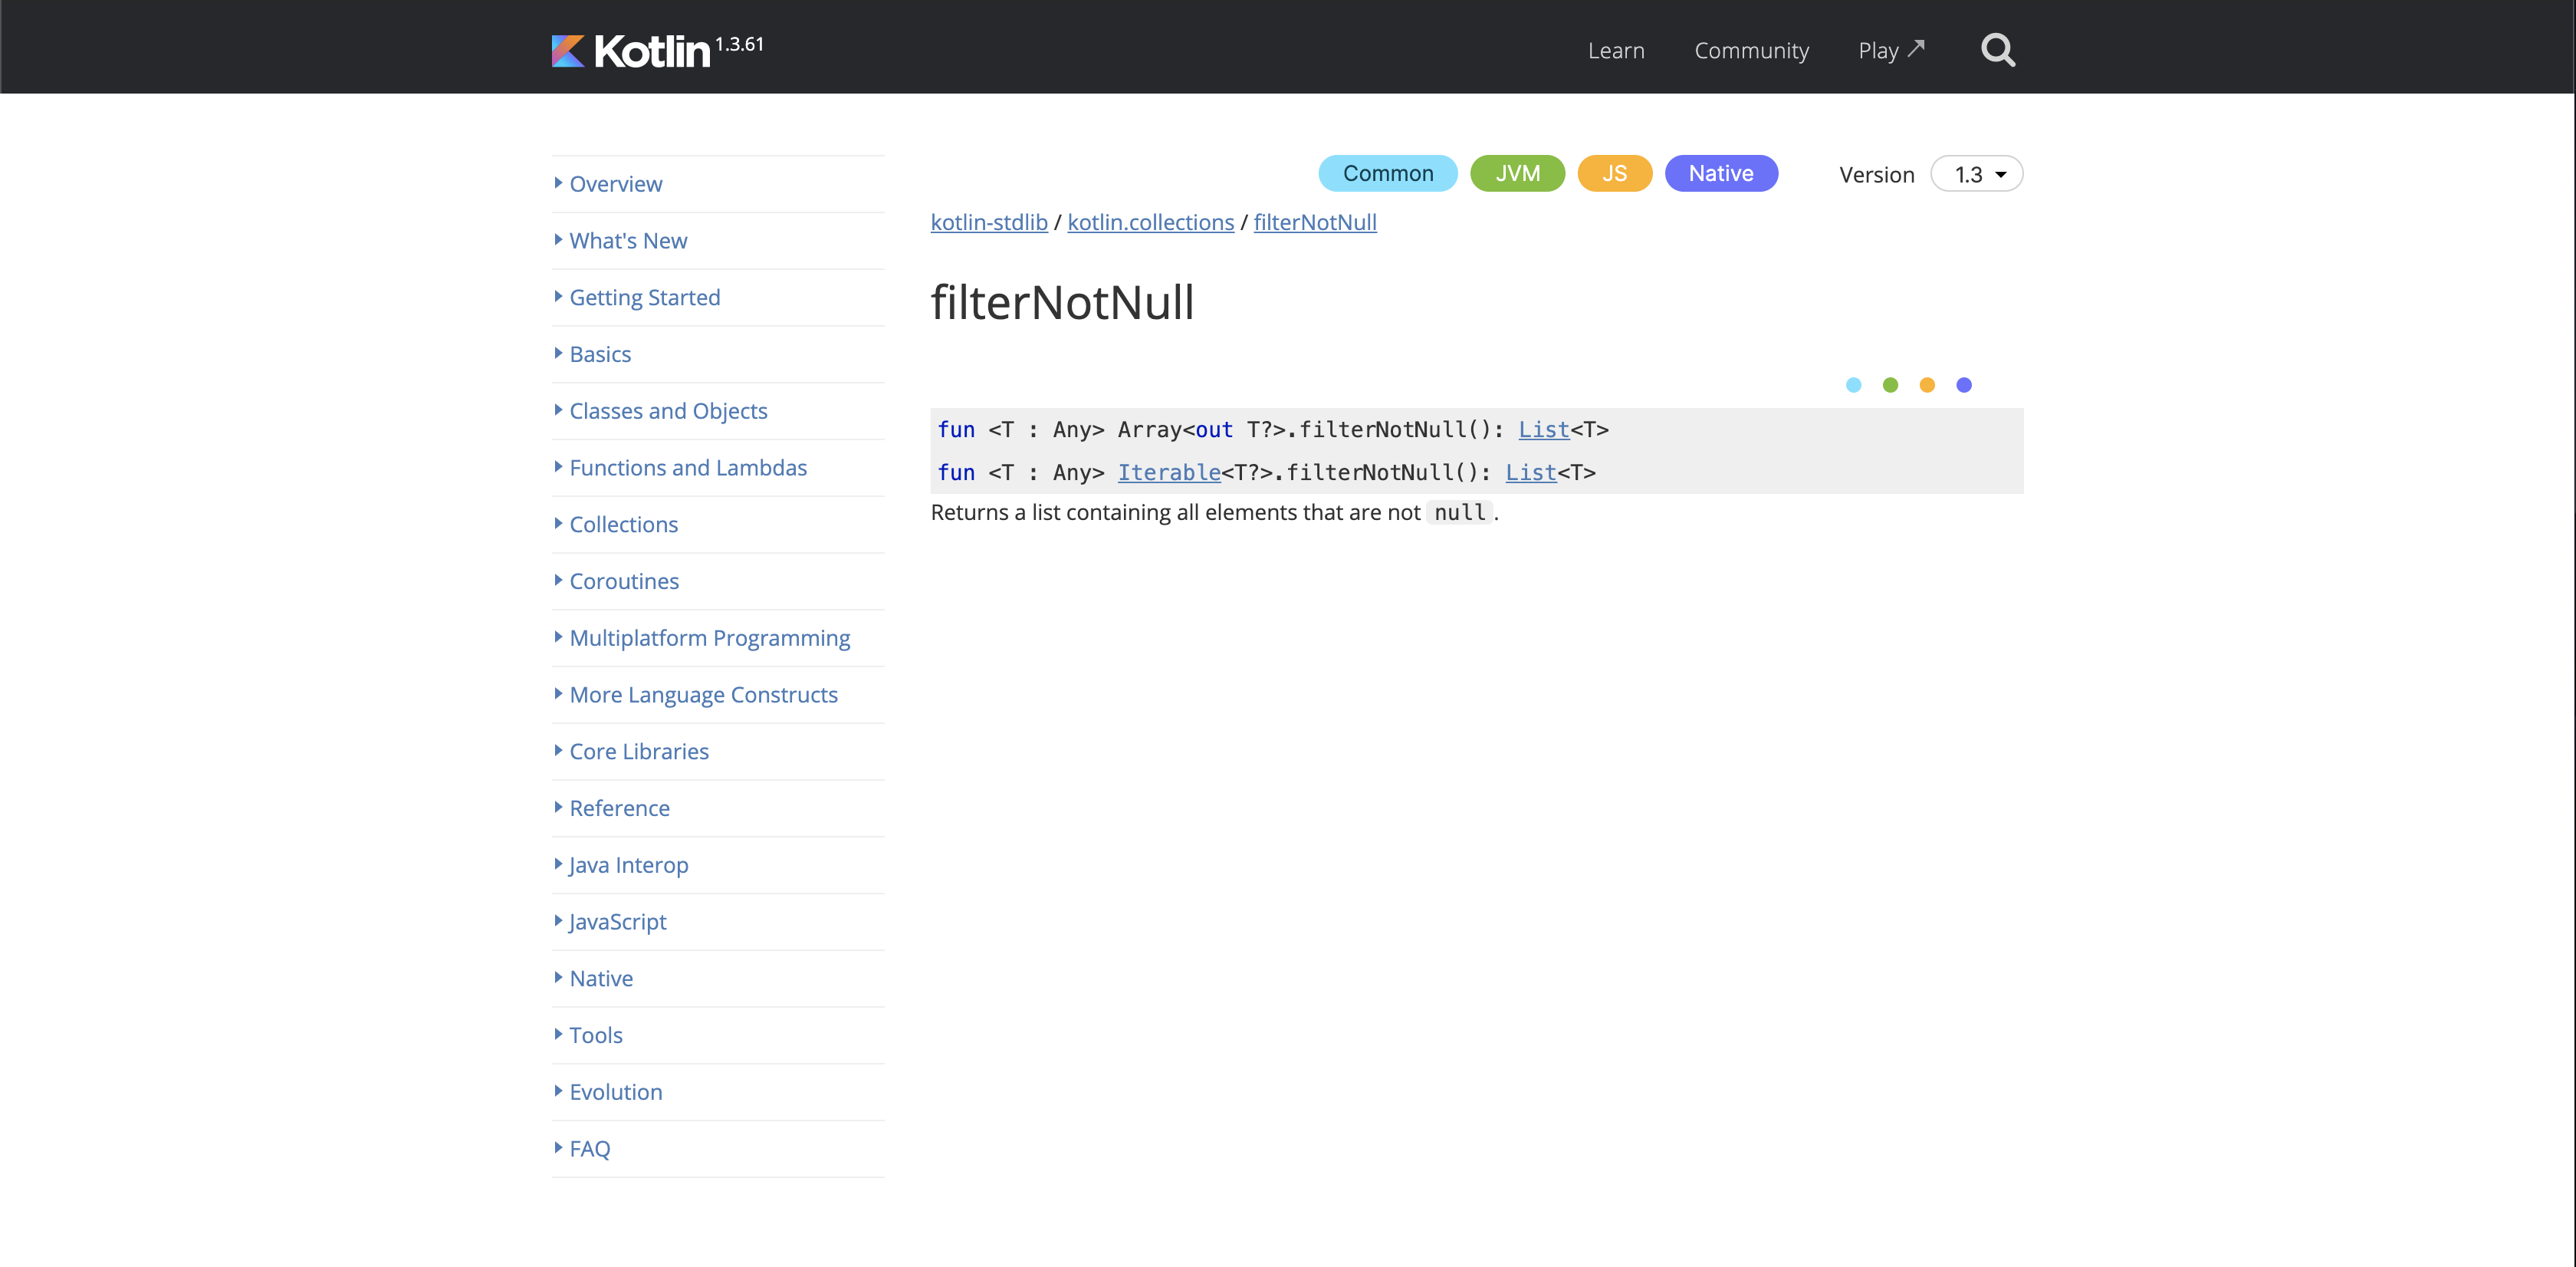The width and height of the screenshot is (2576, 1267).
Task: Expand the Coroutines sidebar section
Action: click(623, 581)
